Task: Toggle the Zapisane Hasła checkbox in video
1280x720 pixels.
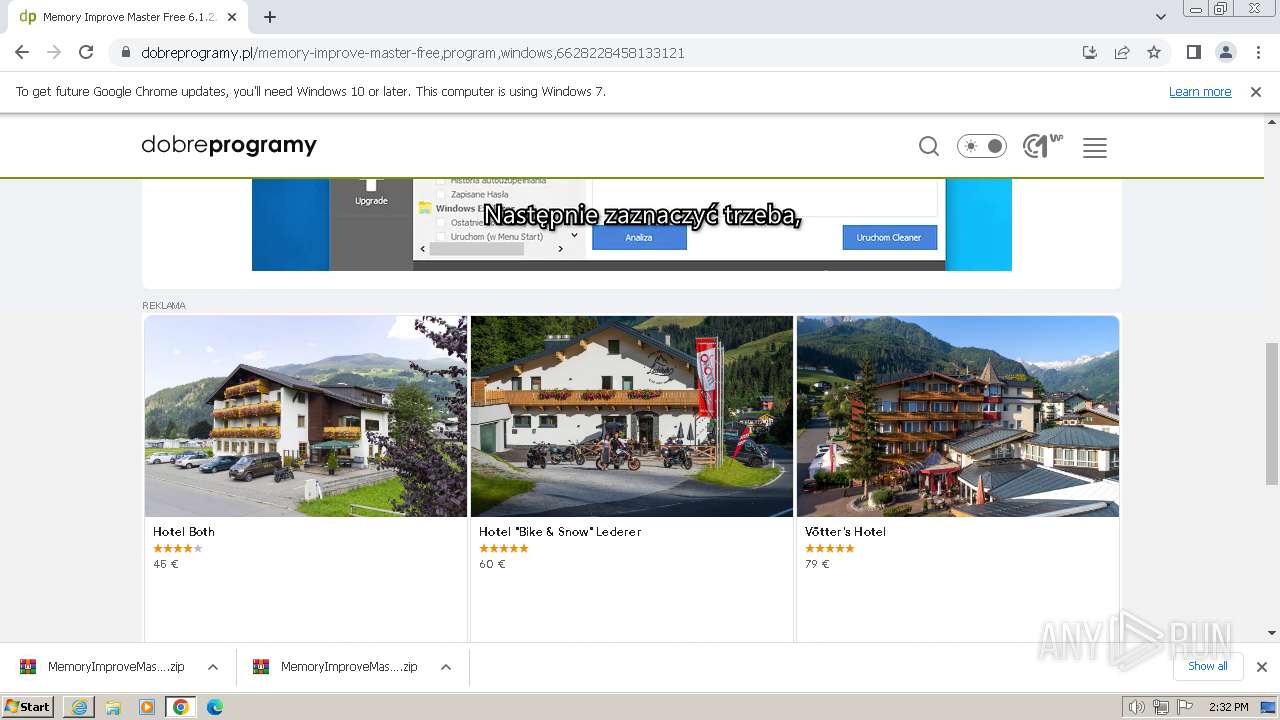Action: point(442,194)
